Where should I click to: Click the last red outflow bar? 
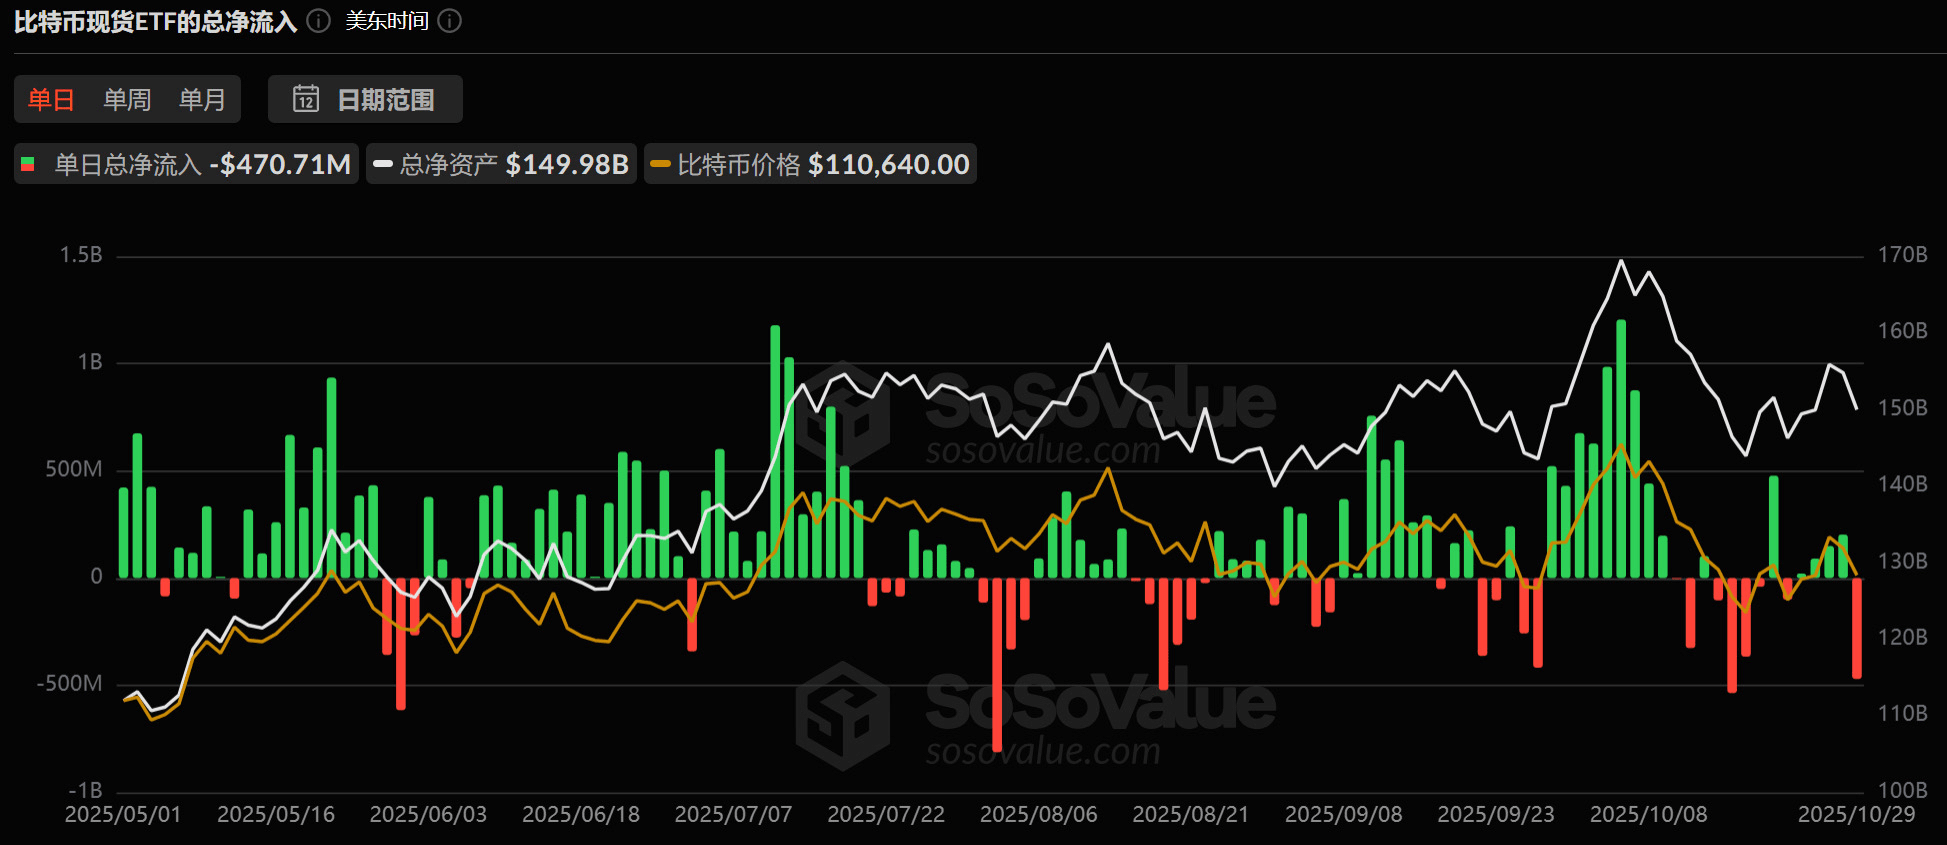[1857, 628]
